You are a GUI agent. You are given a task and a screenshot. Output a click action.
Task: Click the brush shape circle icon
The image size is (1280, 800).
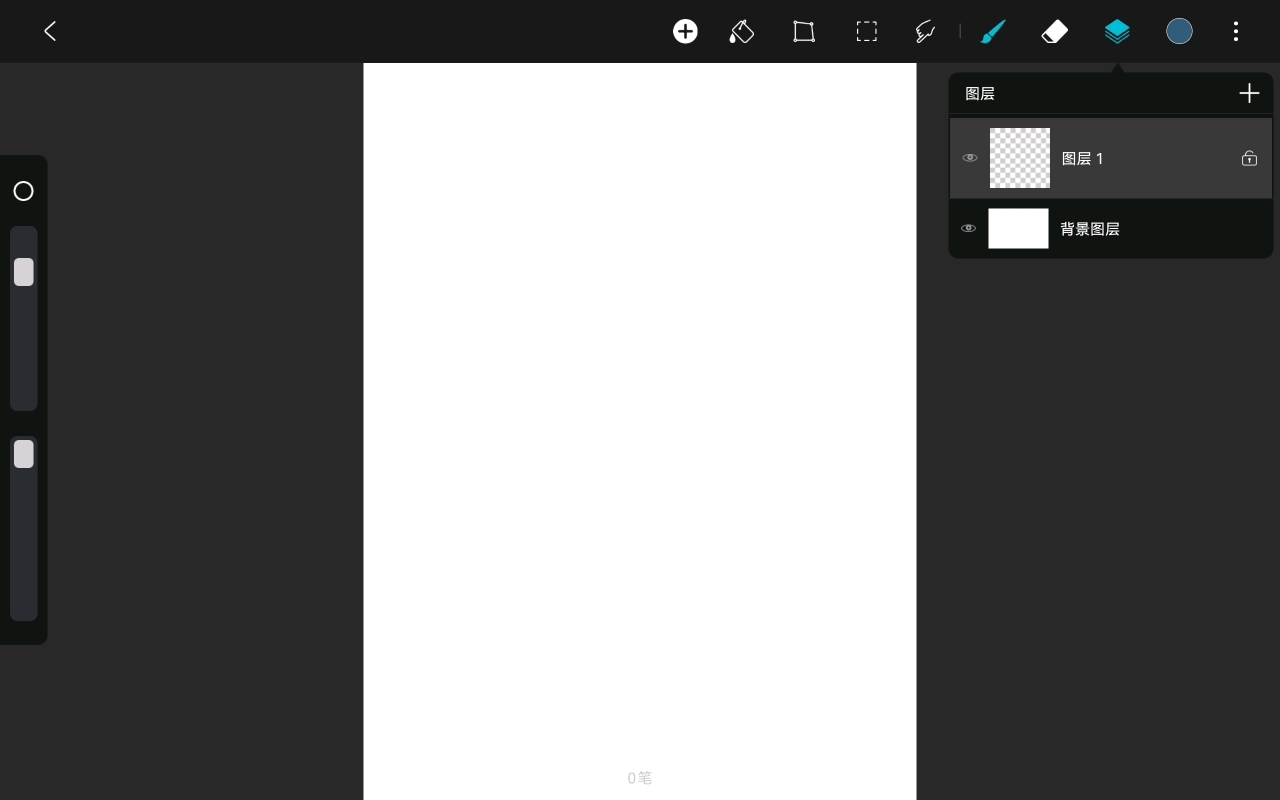pos(24,191)
